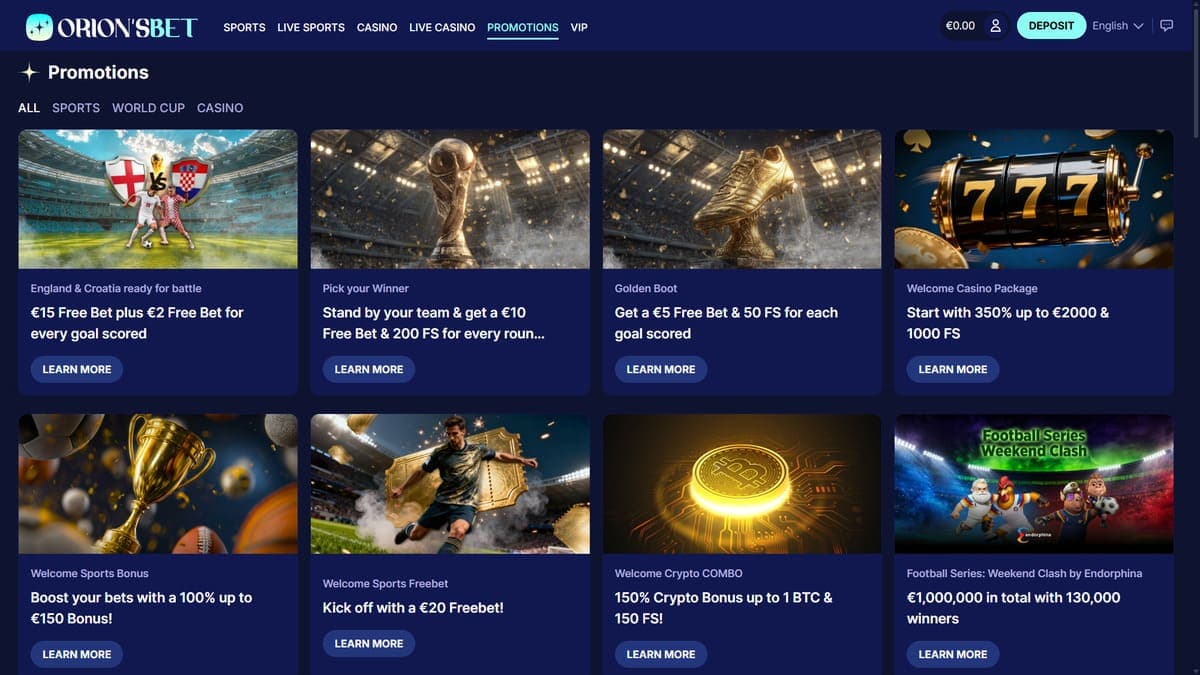Screen dimensions: 1200x675
Task: Learn more about Football Series Weekend Clash
Action: tap(953, 654)
